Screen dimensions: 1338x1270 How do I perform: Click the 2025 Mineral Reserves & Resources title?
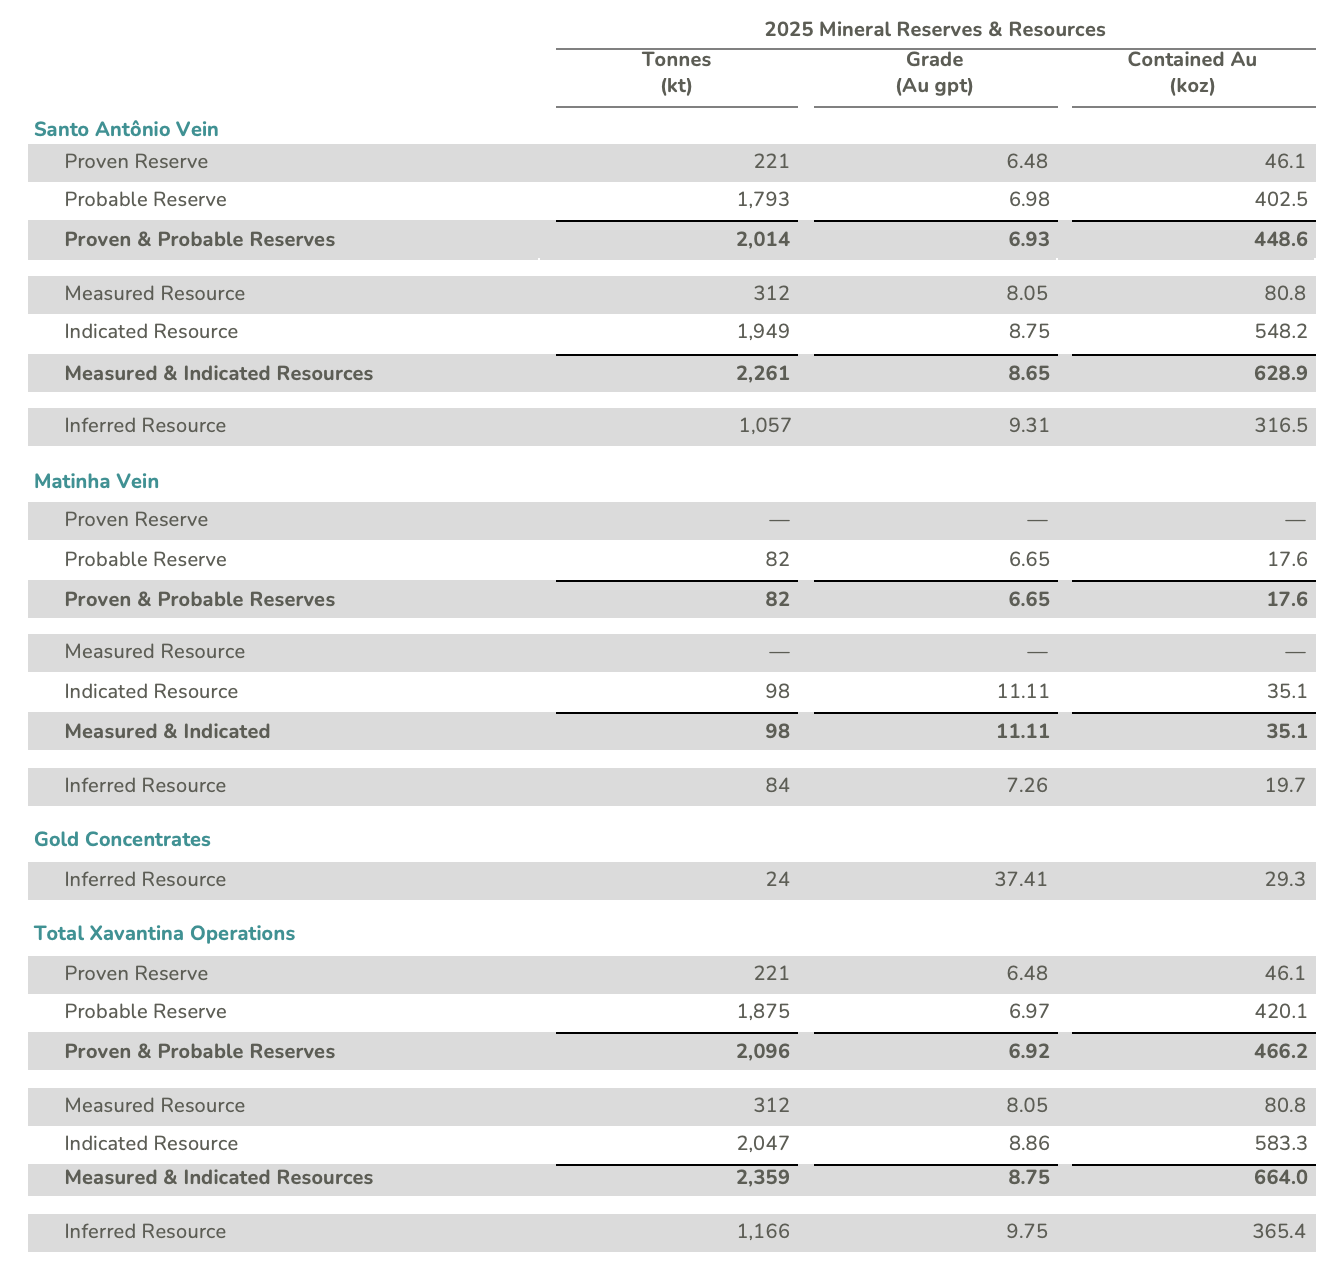click(934, 29)
